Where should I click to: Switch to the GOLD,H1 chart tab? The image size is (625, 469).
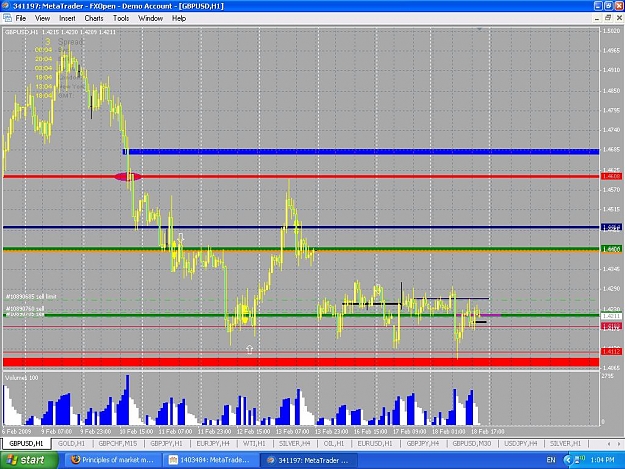point(71,443)
